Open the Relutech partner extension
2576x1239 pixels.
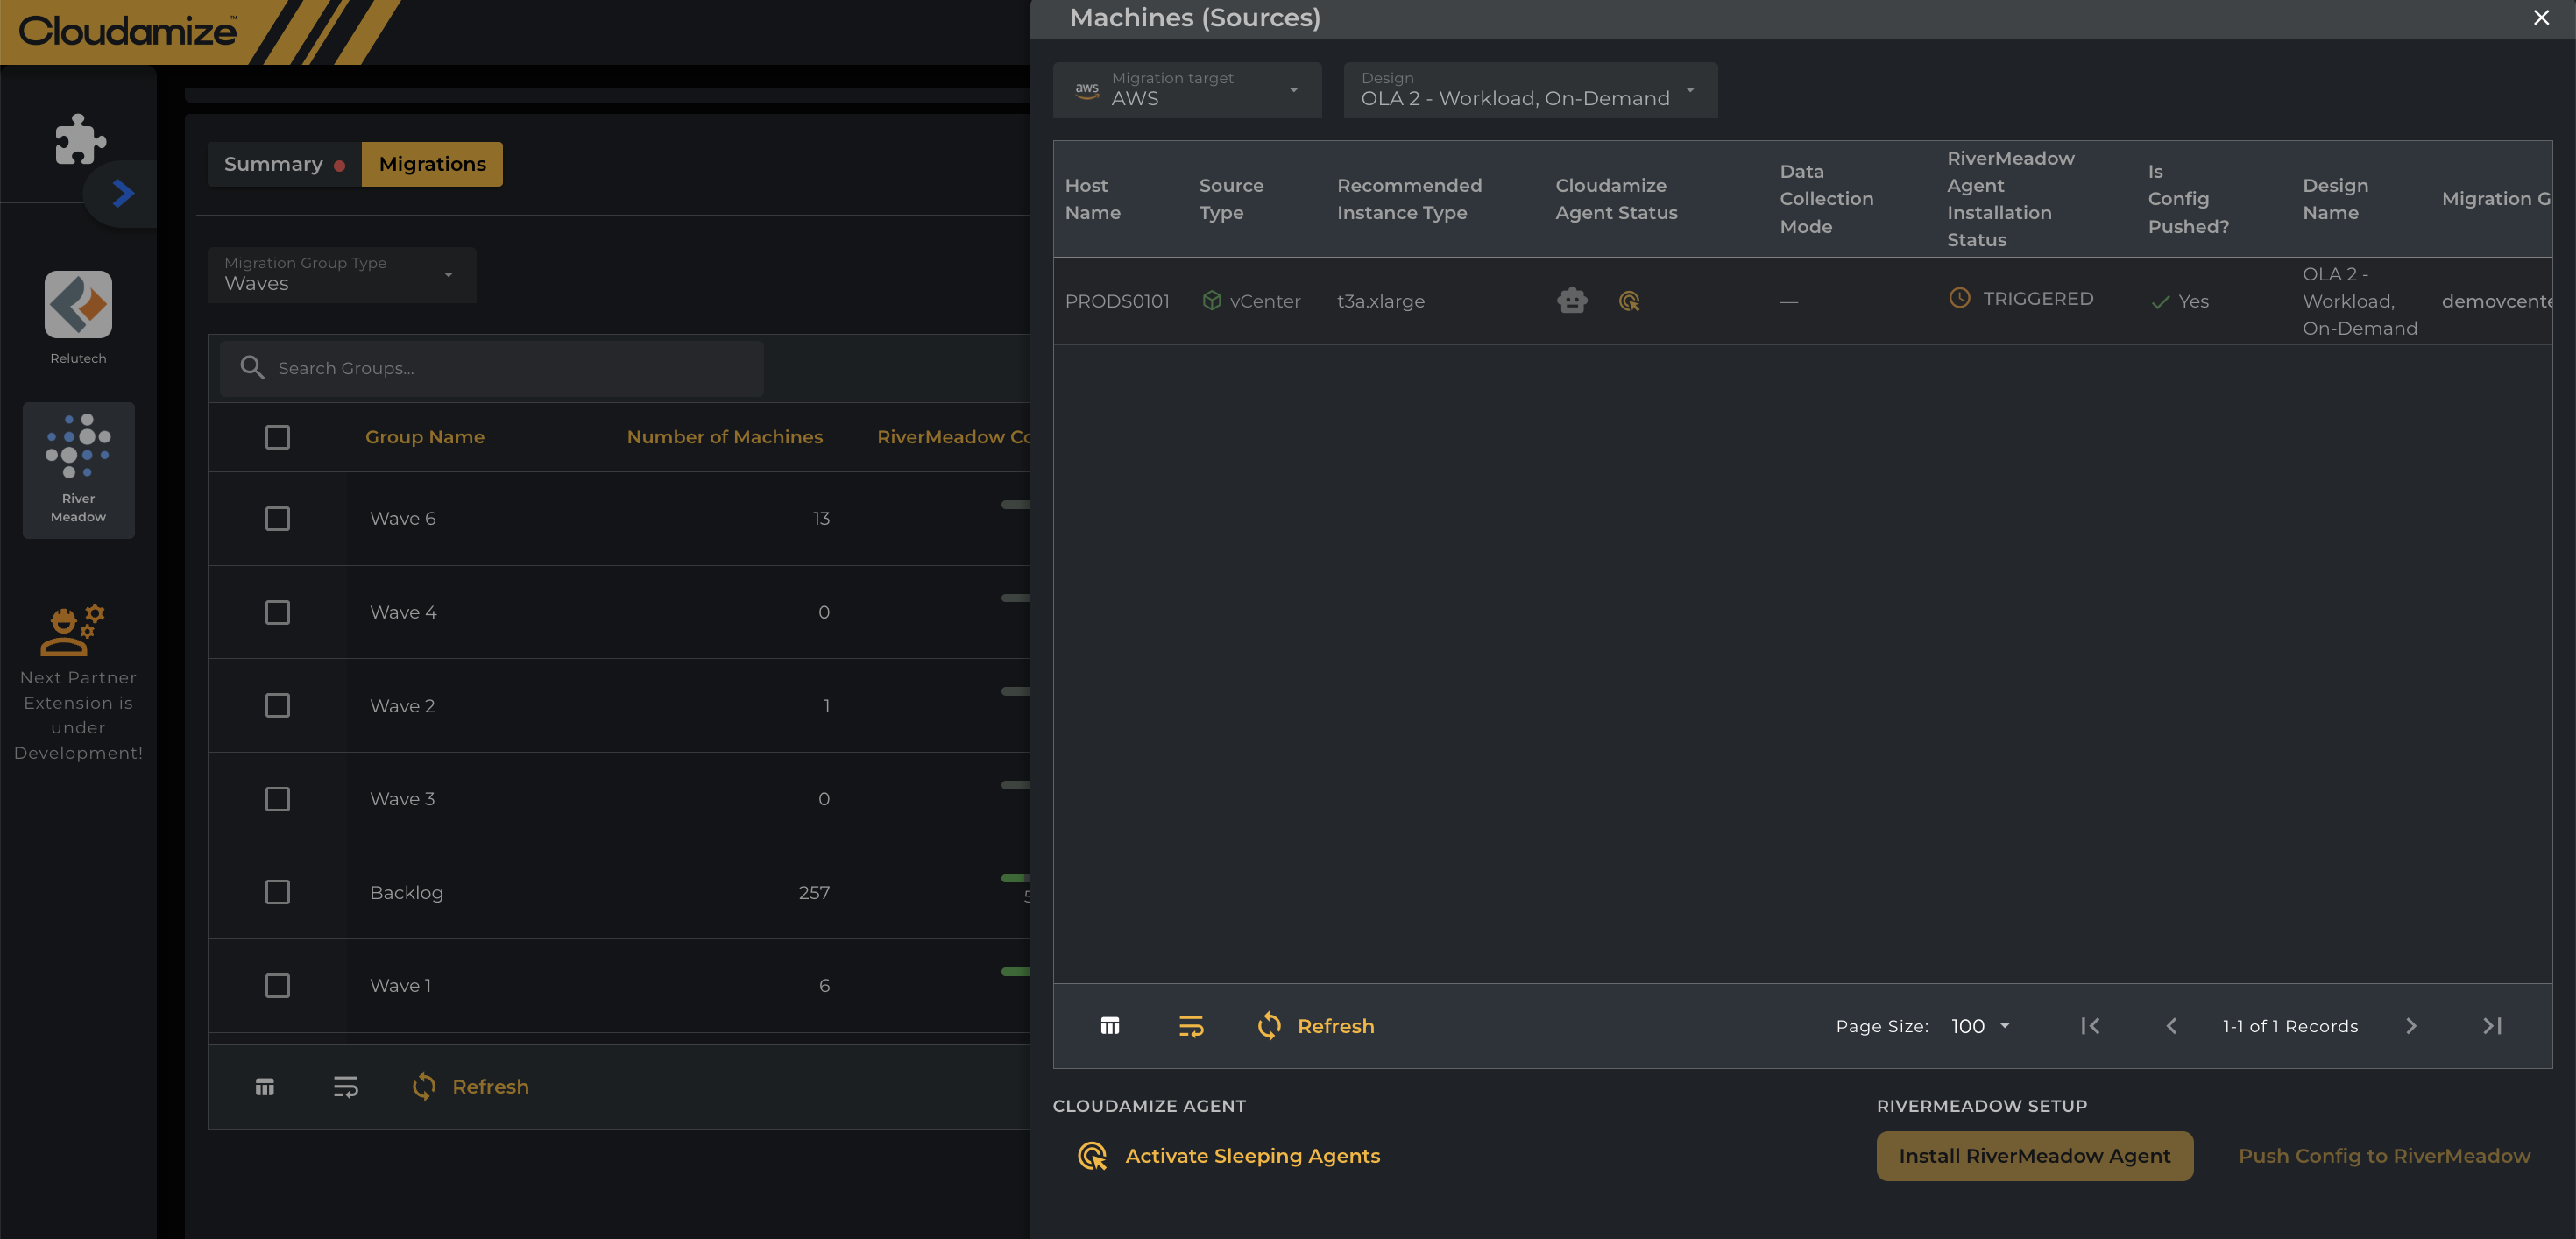78,318
